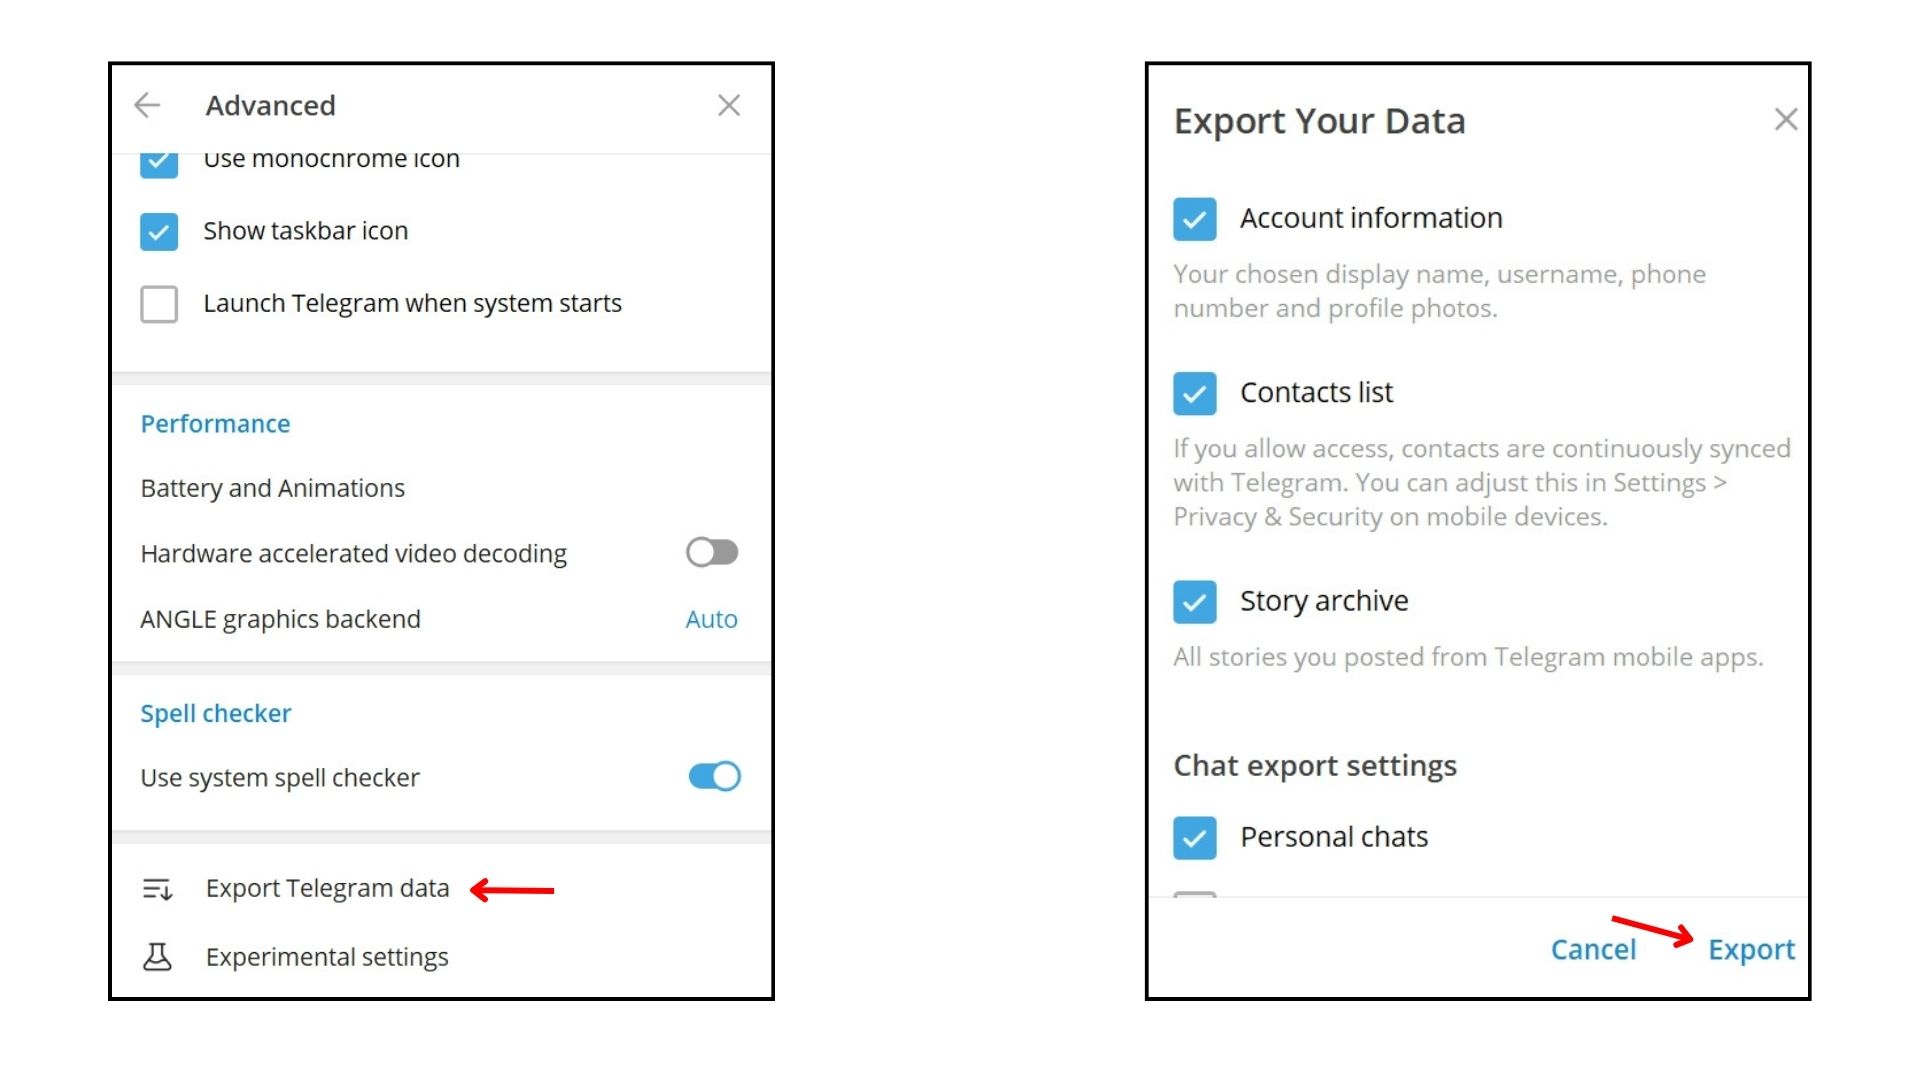Uncheck Story archive checkbox
The width and height of the screenshot is (1920, 1080).
point(1195,602)
